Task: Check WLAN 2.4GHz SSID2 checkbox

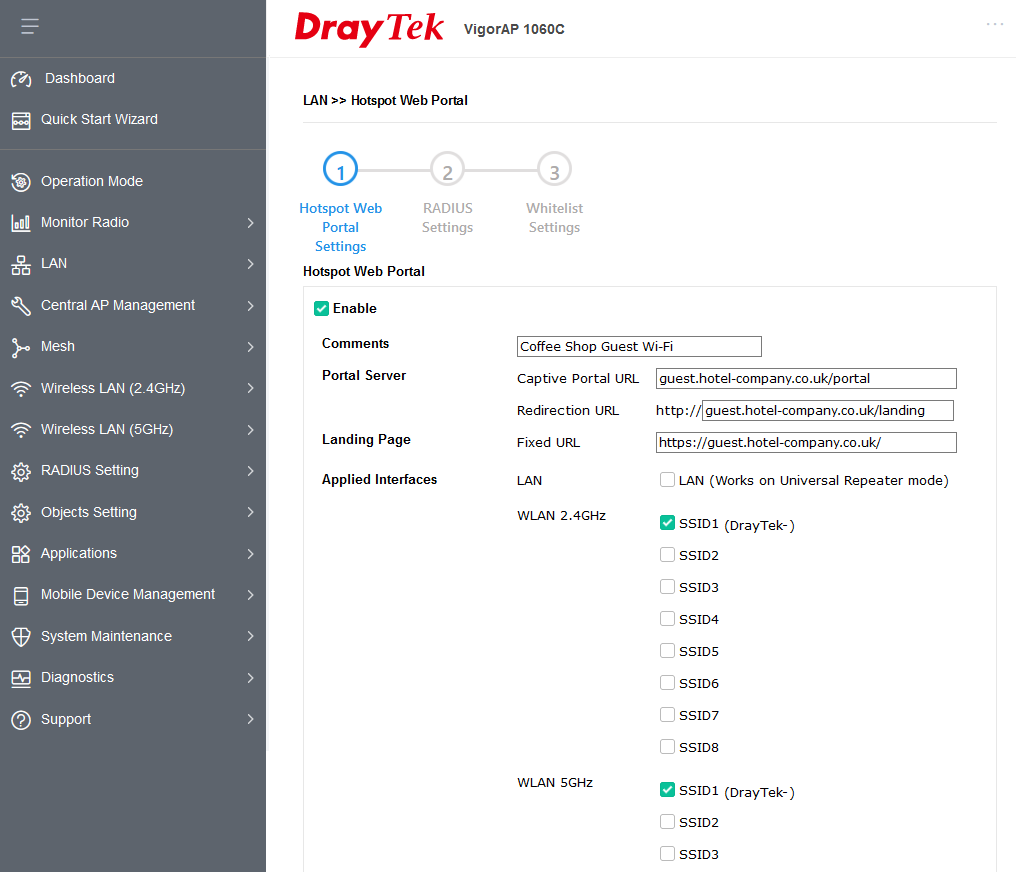Action: pyautogui.click(x=667, y=555)
